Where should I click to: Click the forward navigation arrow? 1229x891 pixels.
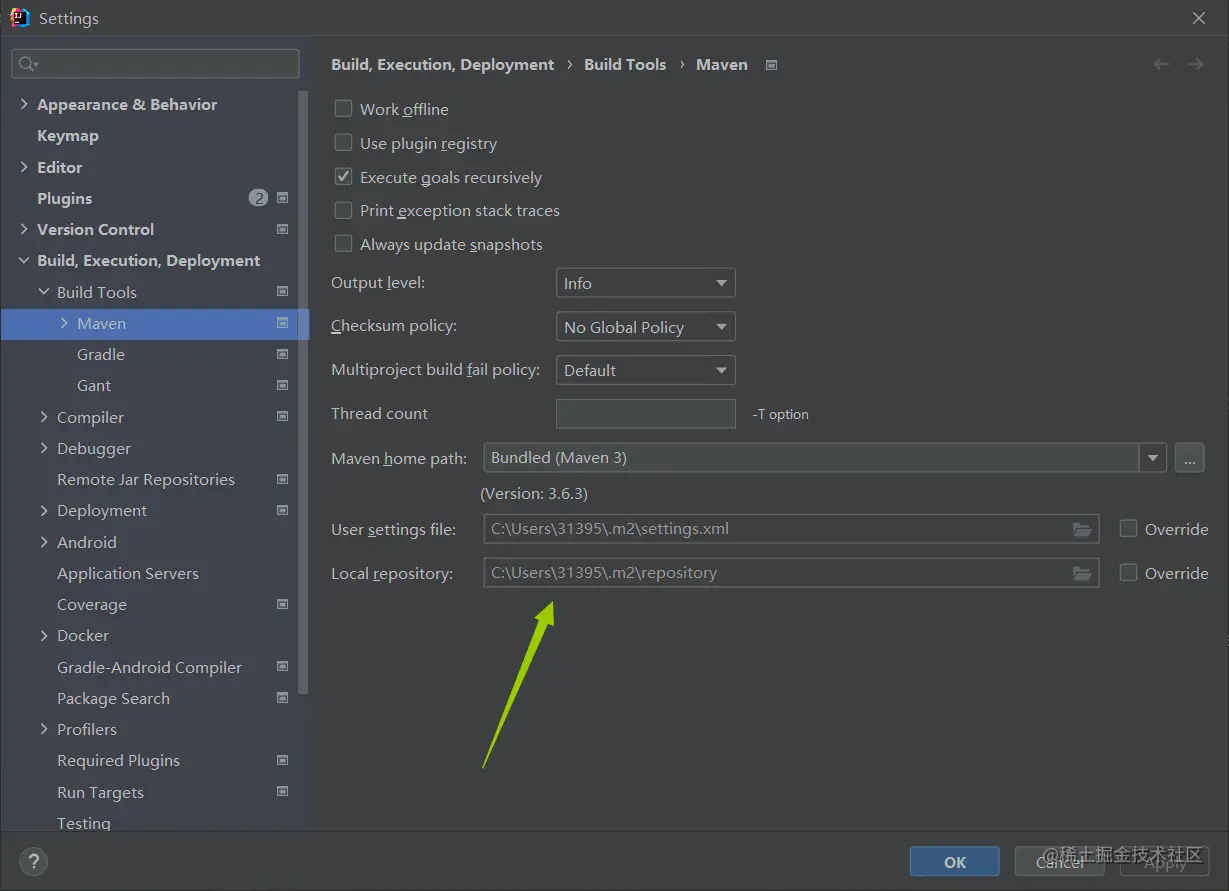(1195, 64)
